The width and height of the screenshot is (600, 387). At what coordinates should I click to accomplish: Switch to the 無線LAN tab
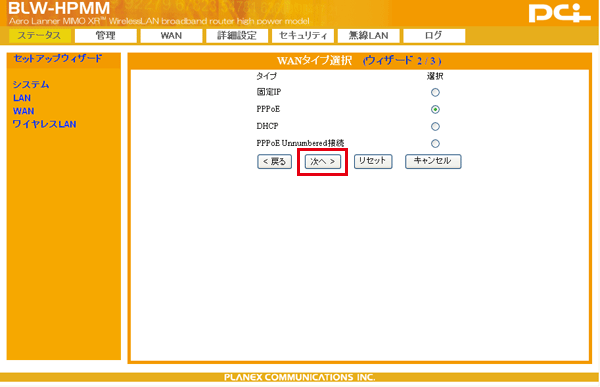368,36
